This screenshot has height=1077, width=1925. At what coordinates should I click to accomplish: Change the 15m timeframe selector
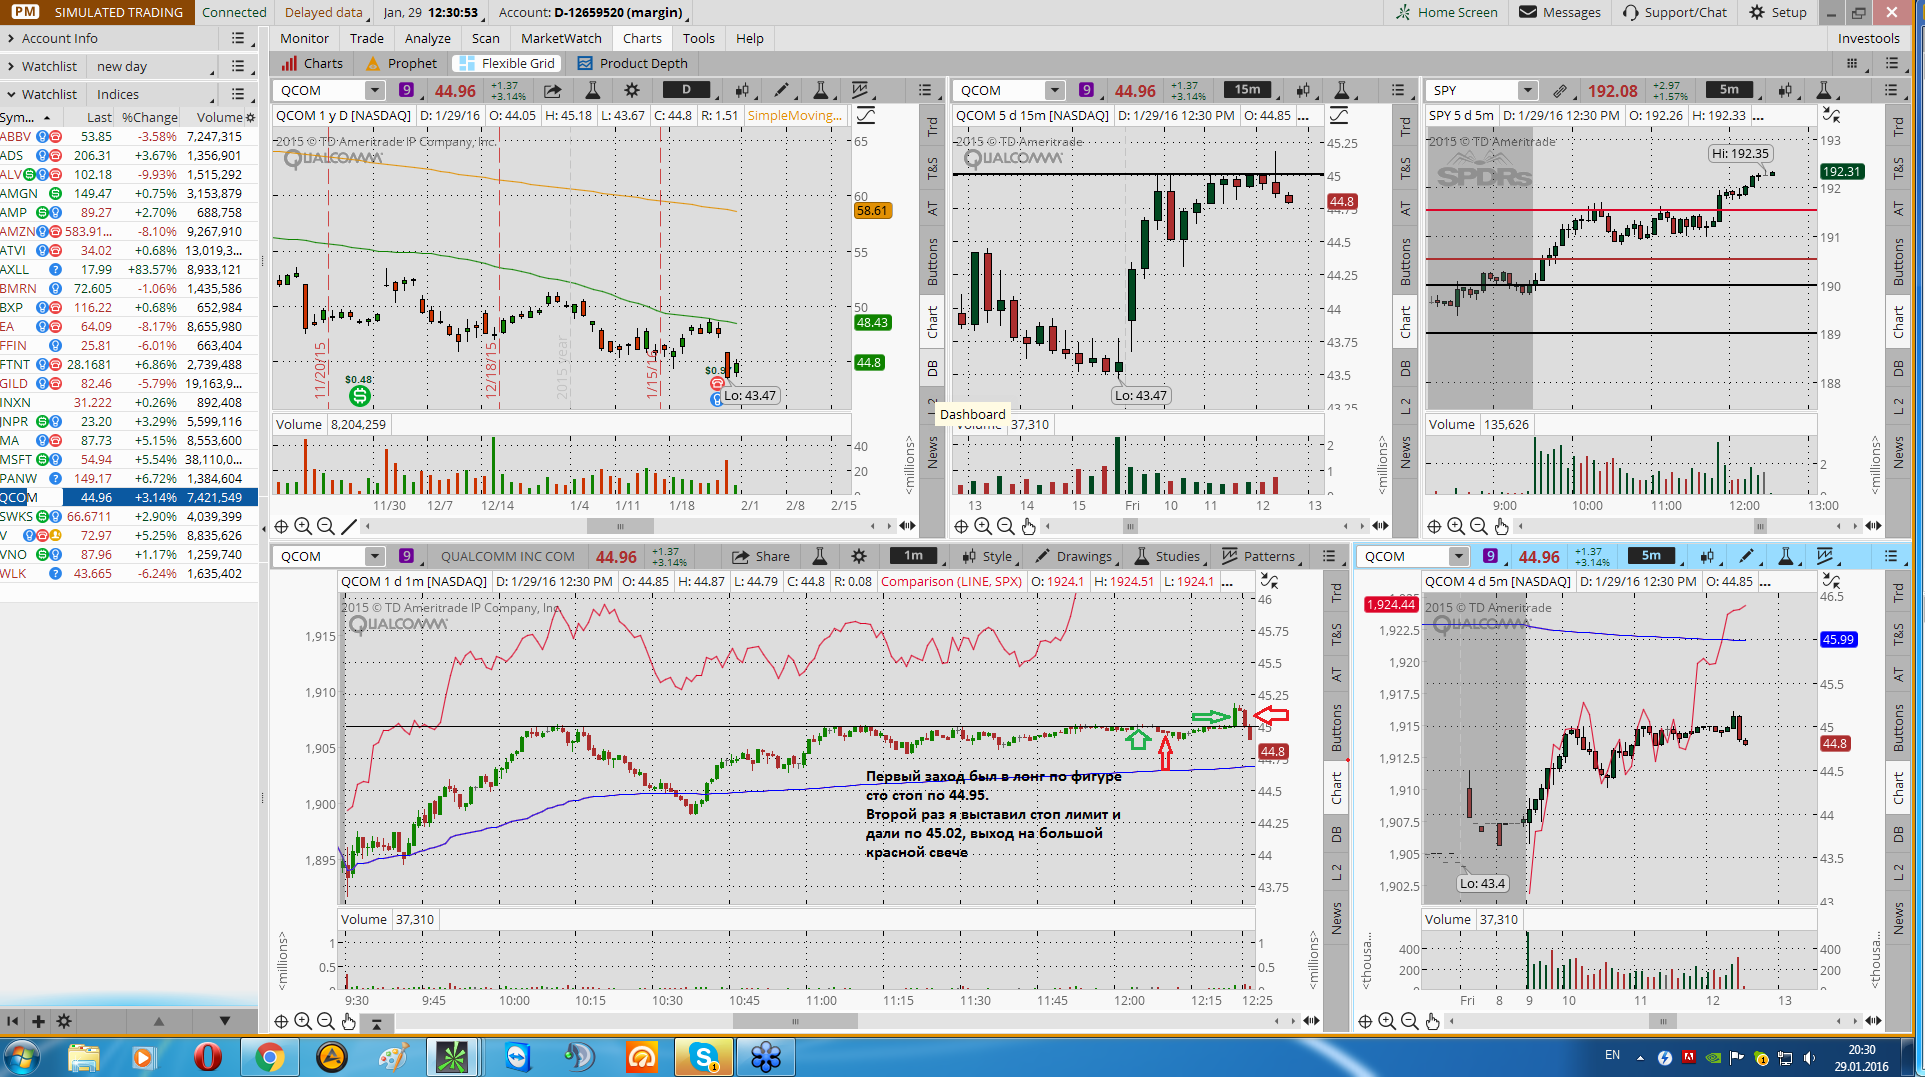click(1247, 90)
